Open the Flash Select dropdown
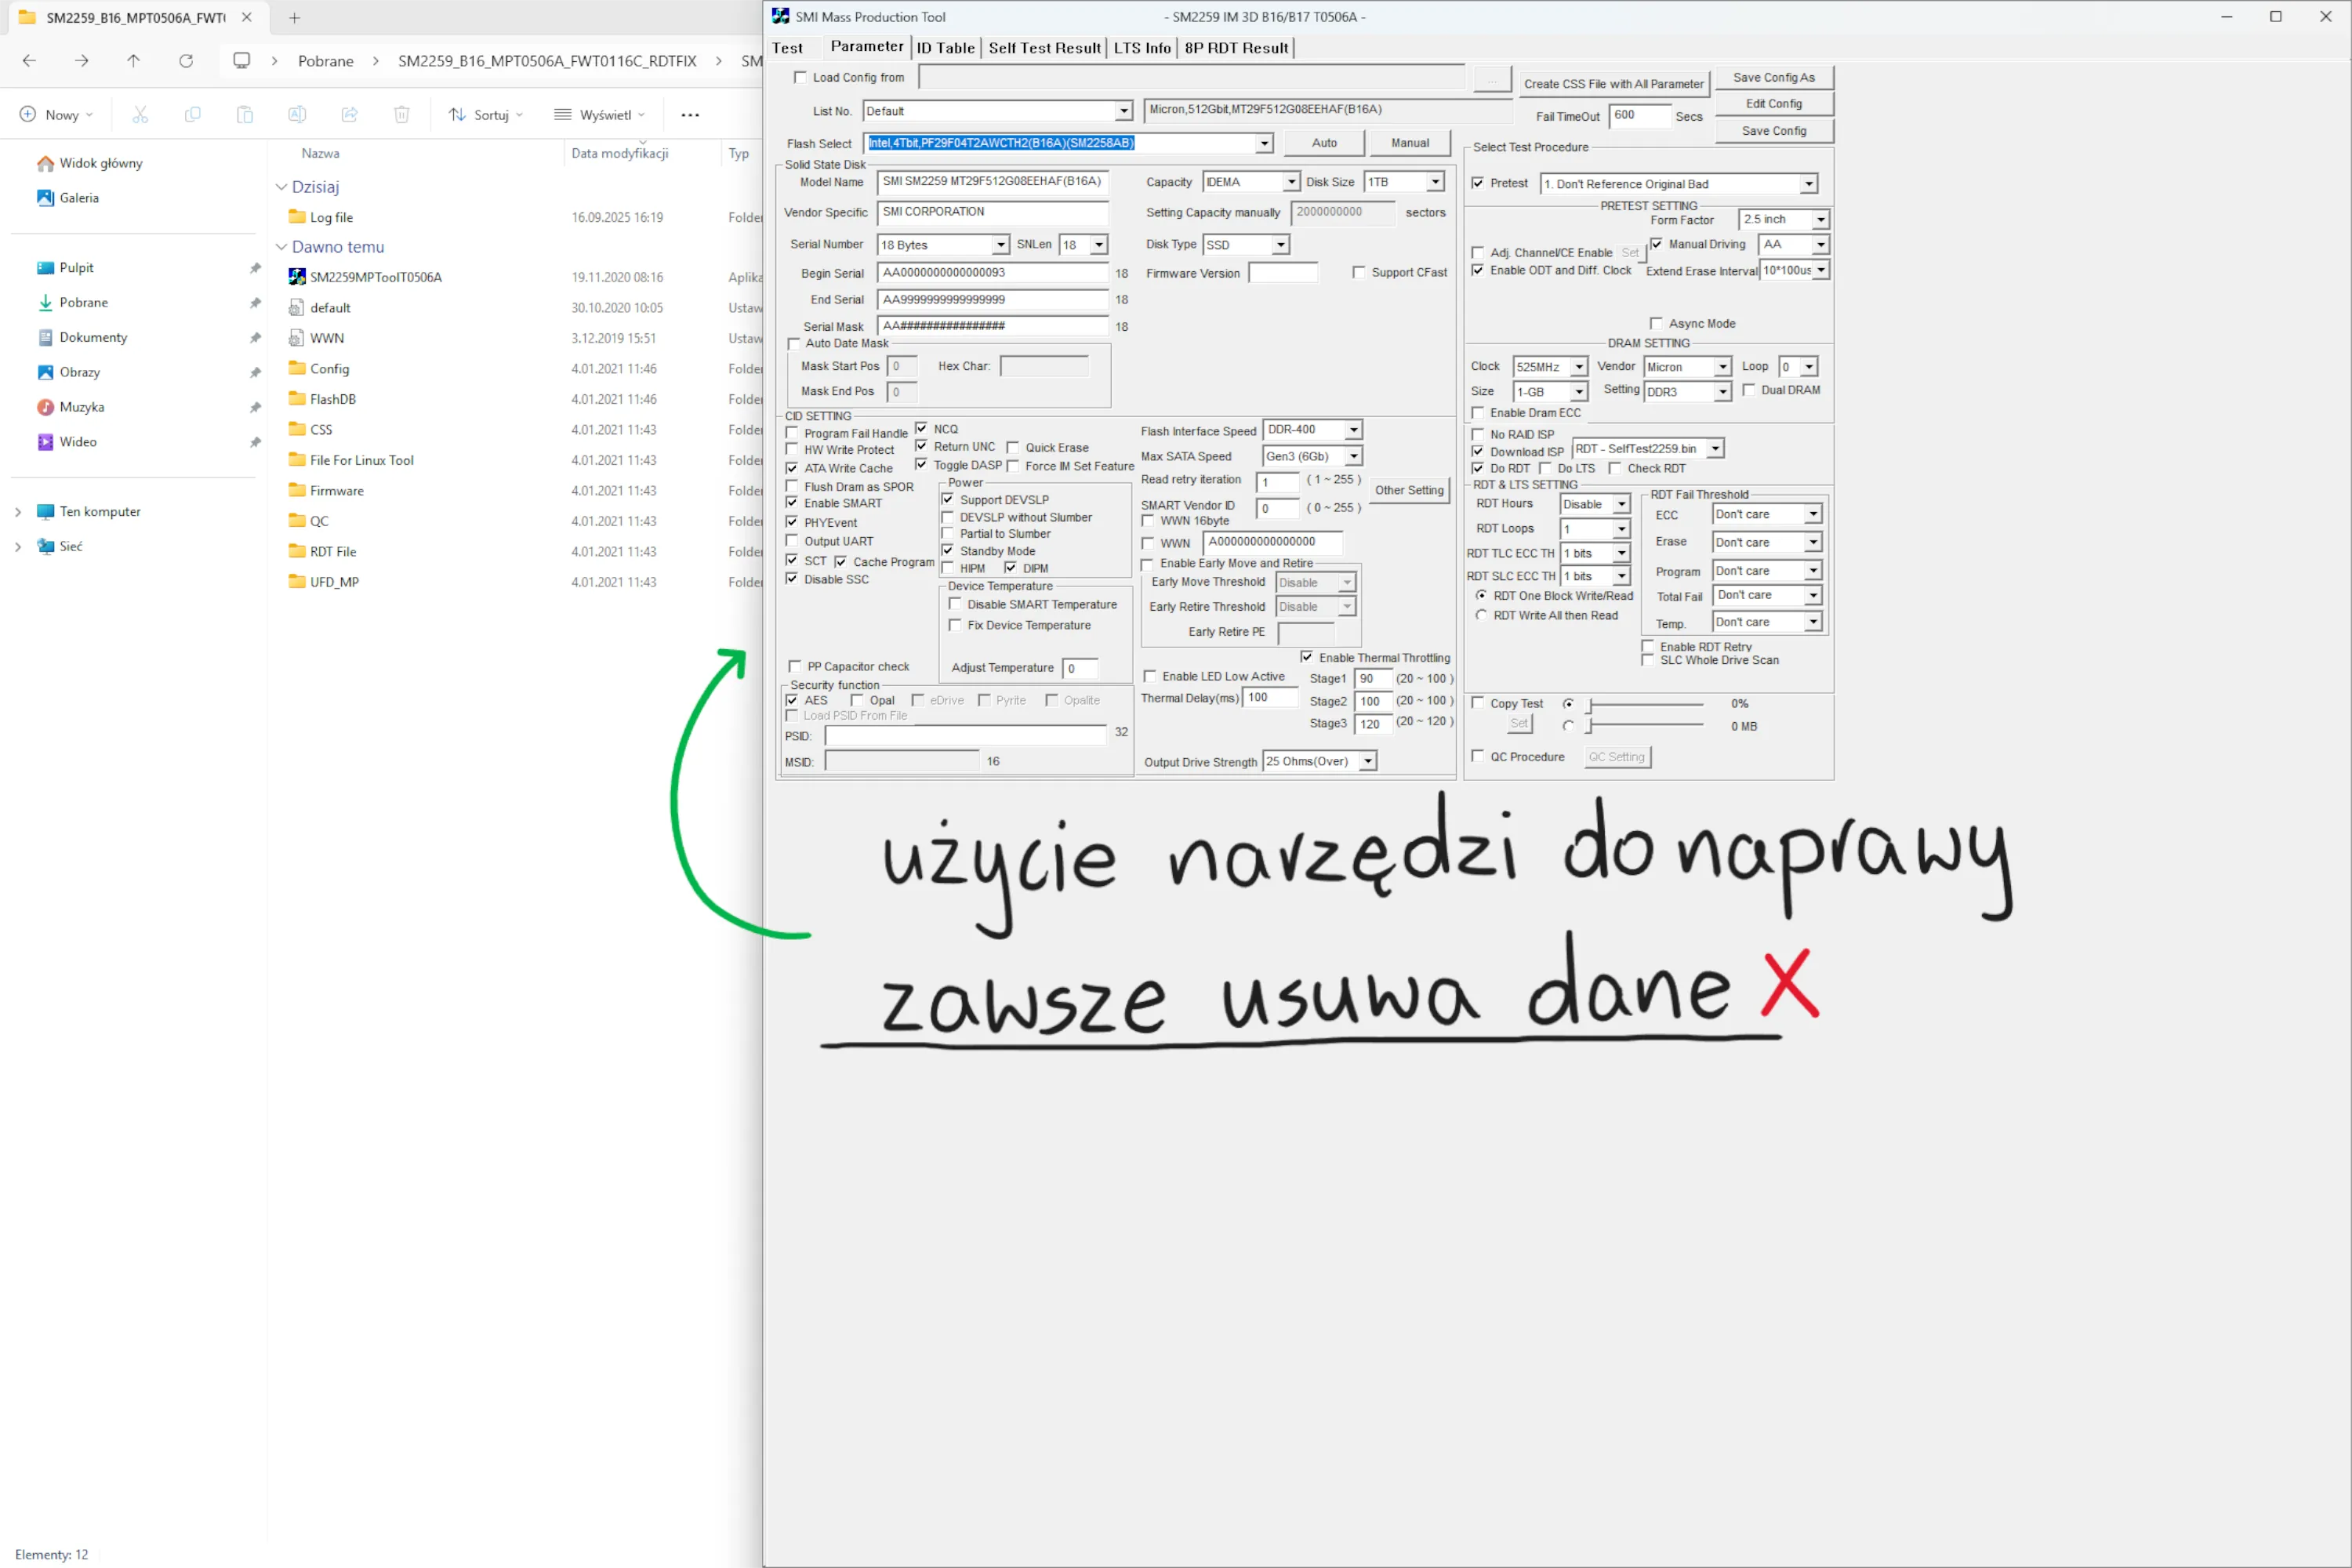Viewport: 2352px width, 1568px height. click(1264, 143)
